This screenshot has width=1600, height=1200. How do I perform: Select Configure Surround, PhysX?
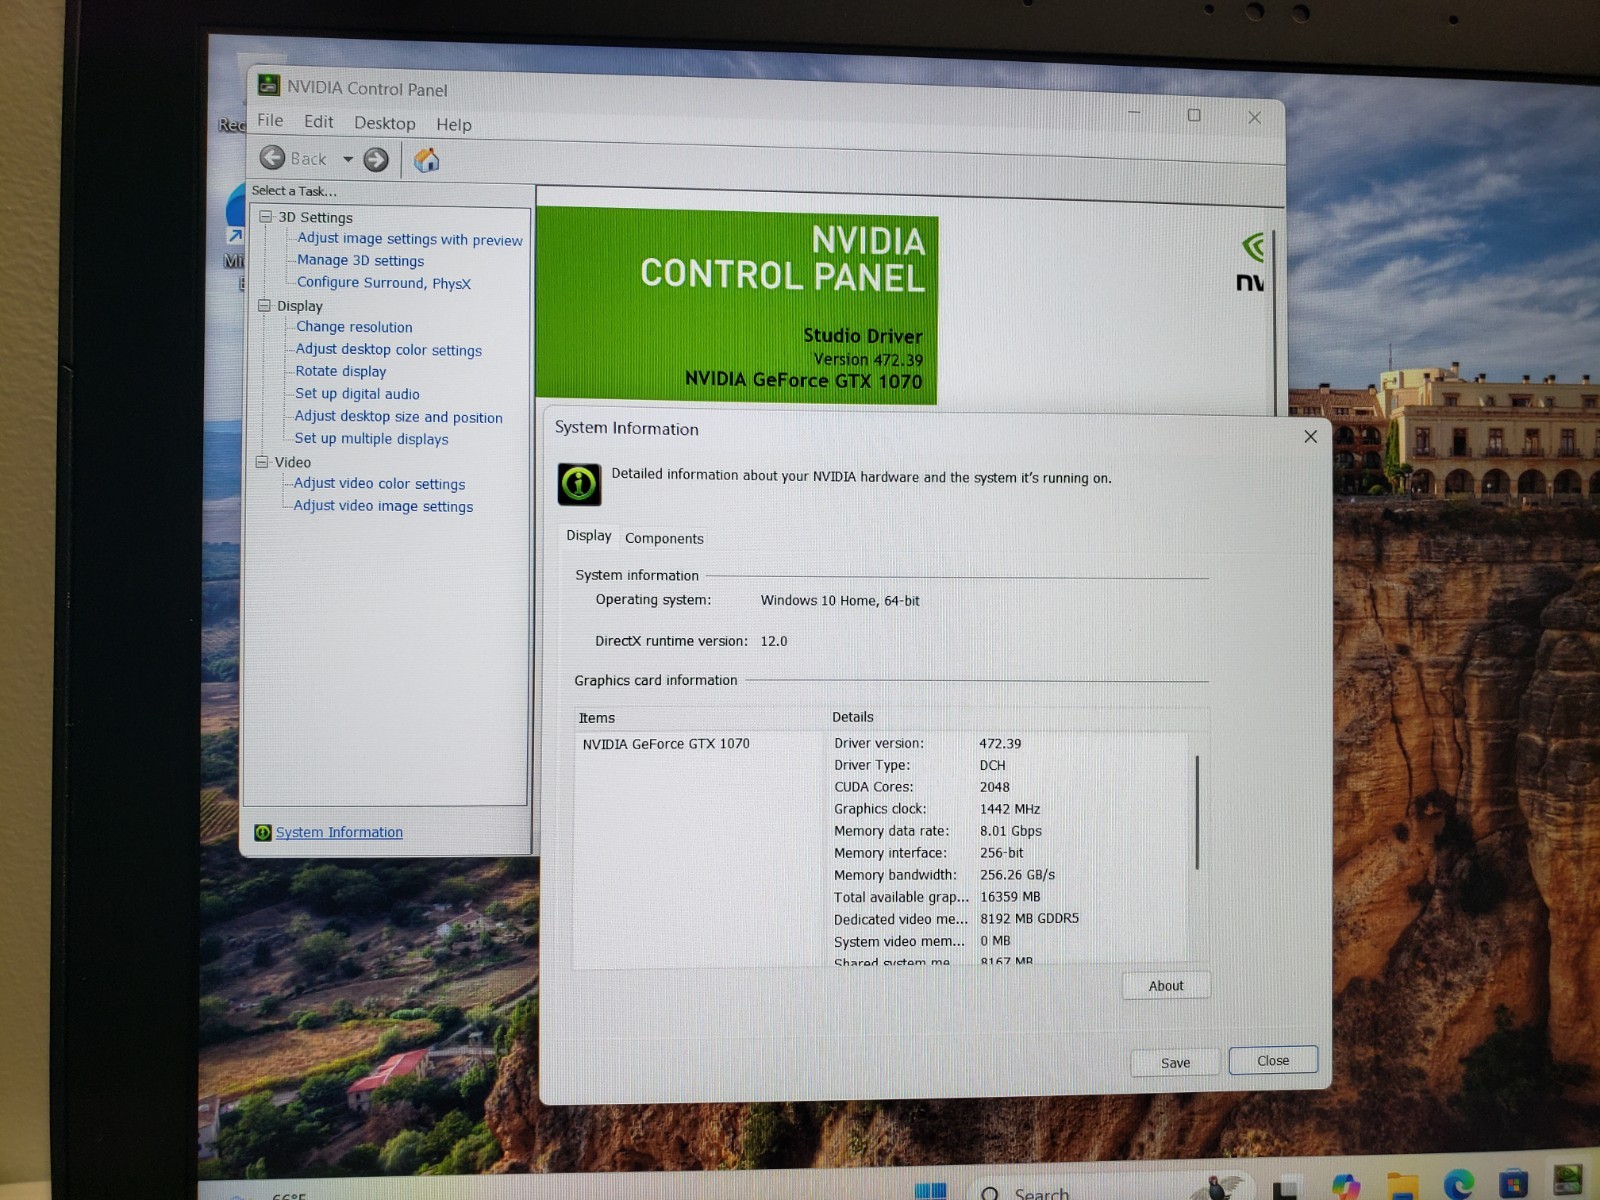(384, 283)
